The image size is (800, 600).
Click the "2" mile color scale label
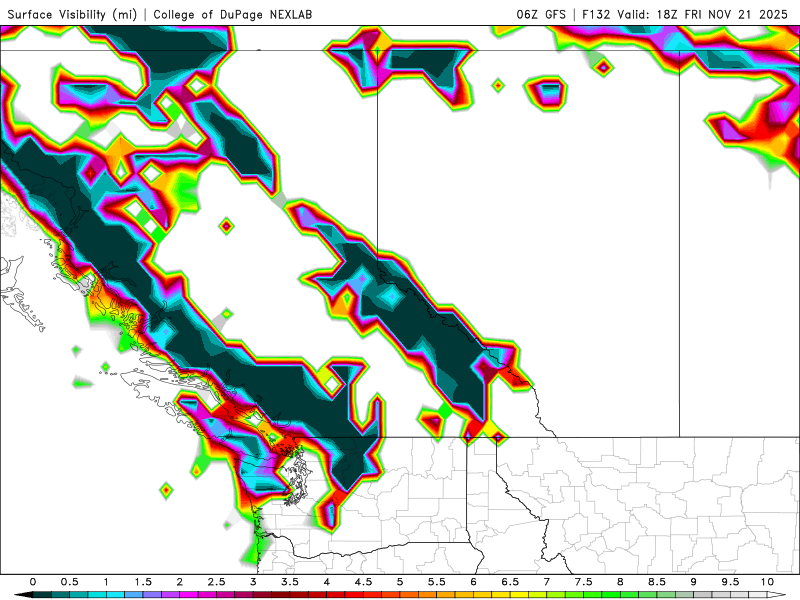coord(180,582)
